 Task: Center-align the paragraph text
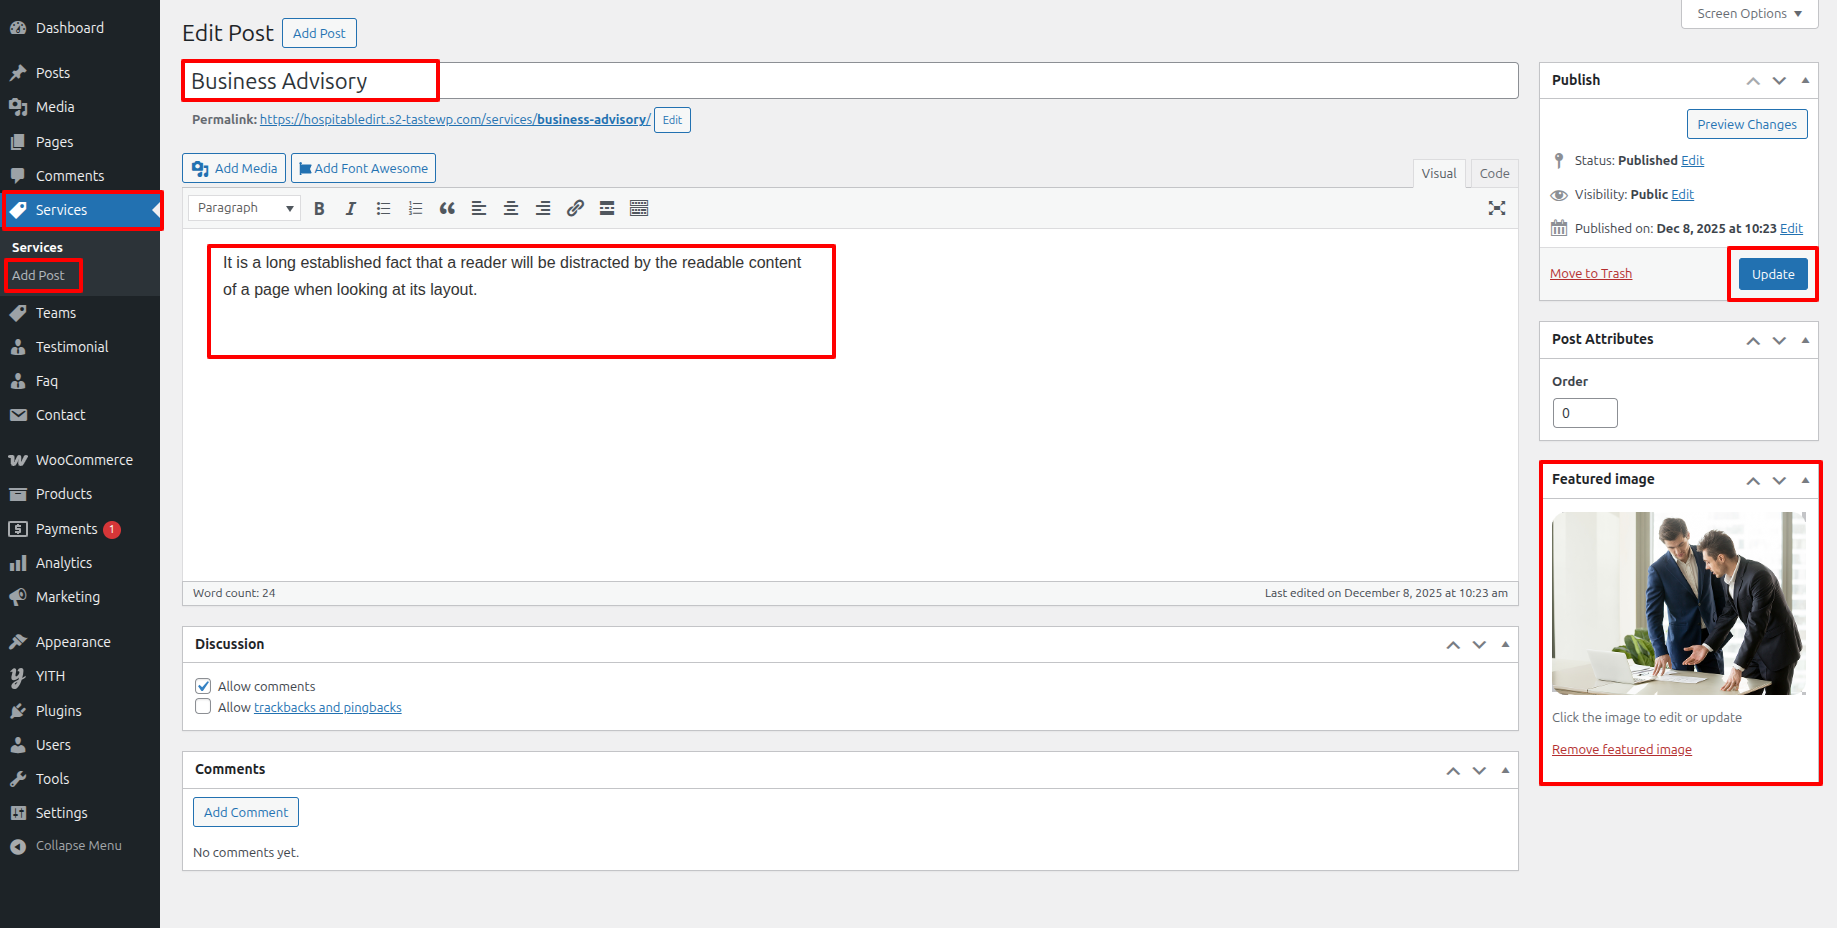pos(511,208)
